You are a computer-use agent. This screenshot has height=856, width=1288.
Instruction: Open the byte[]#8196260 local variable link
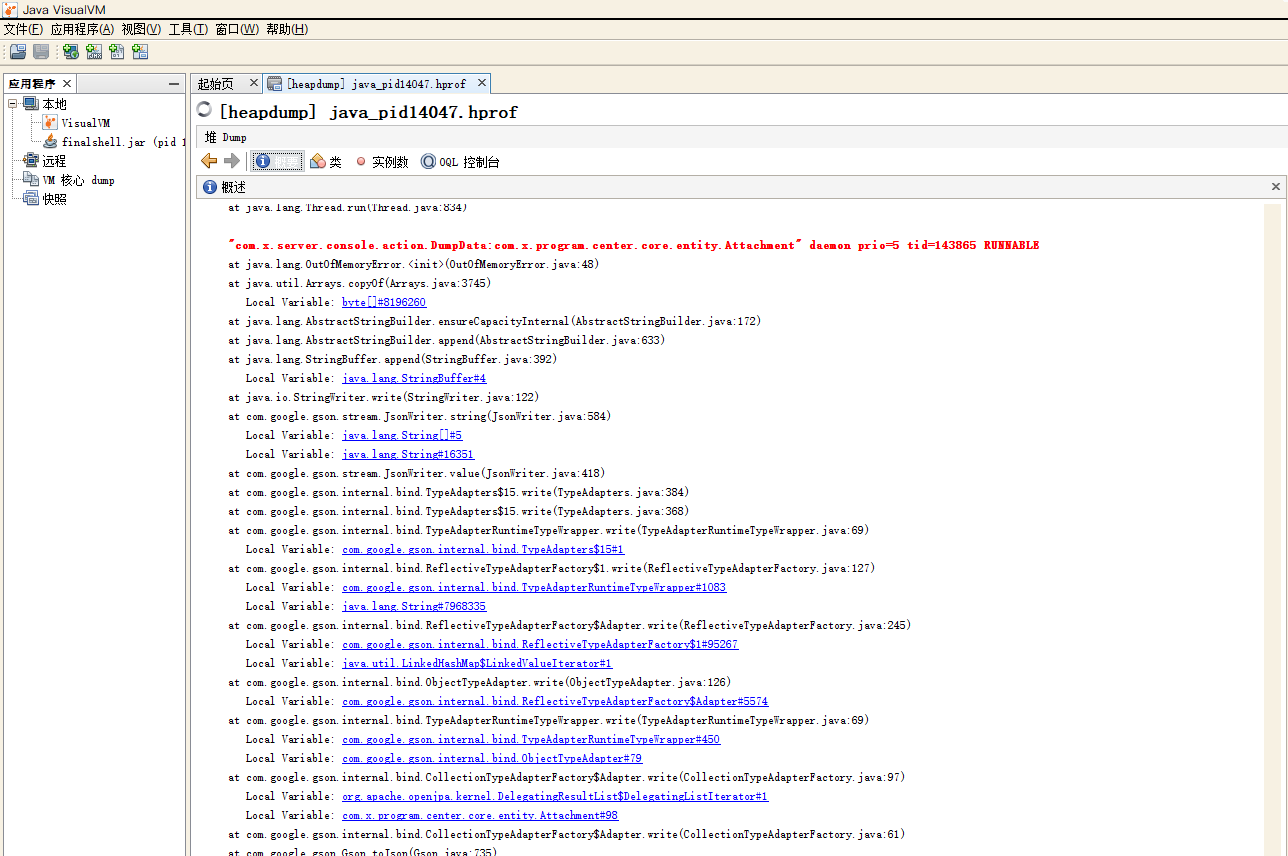(384, 302)
